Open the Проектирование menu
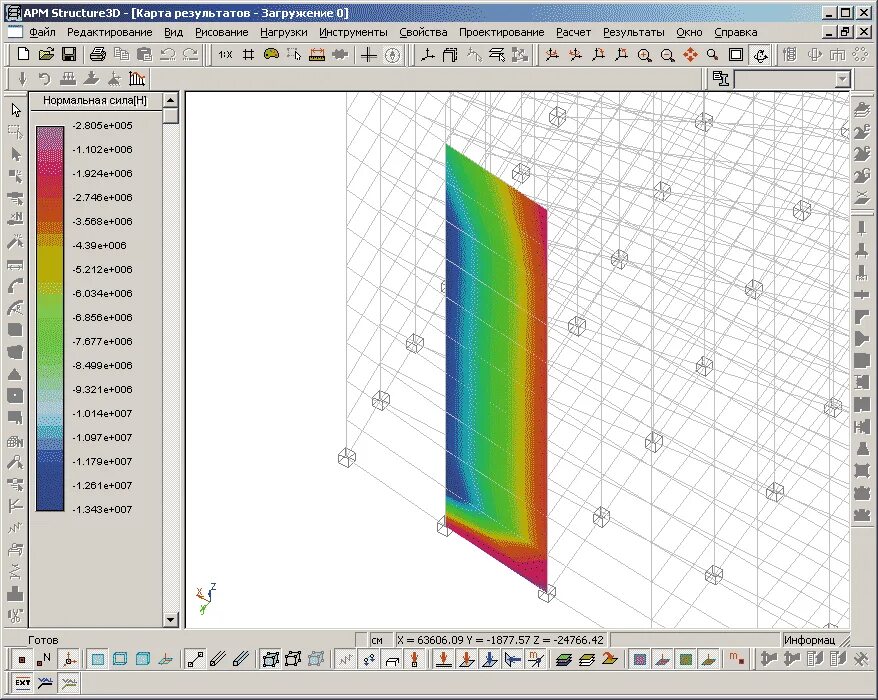The height and width of the screenshot is (700, 878). [502, 32]
